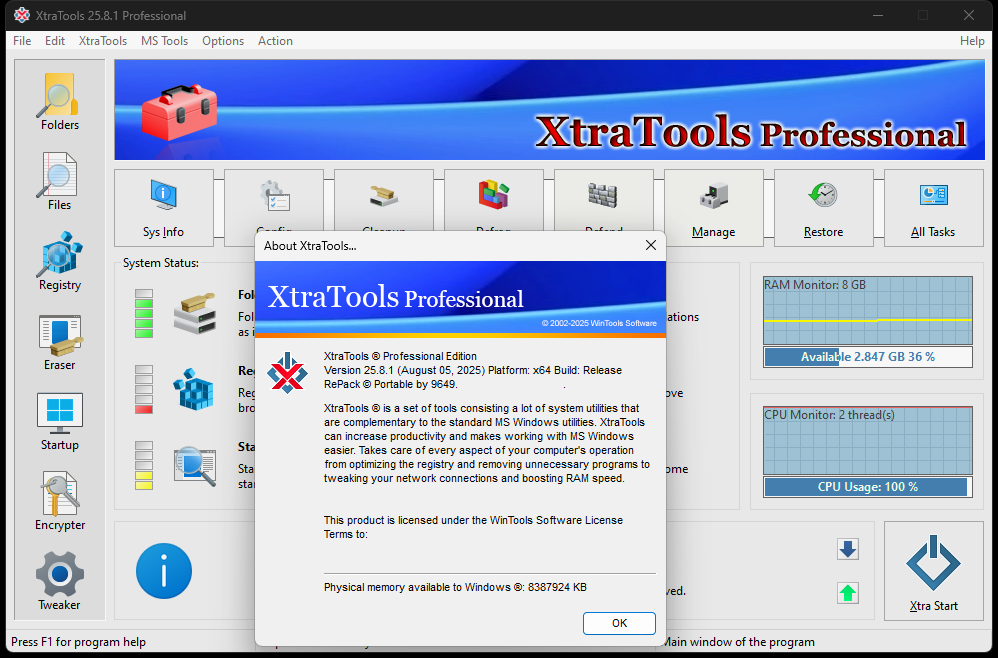The height and width of the screenshot is (658, 998).
Task: Click the green folders status level meter
Action: pyautogui.click(x=144, y=313)
